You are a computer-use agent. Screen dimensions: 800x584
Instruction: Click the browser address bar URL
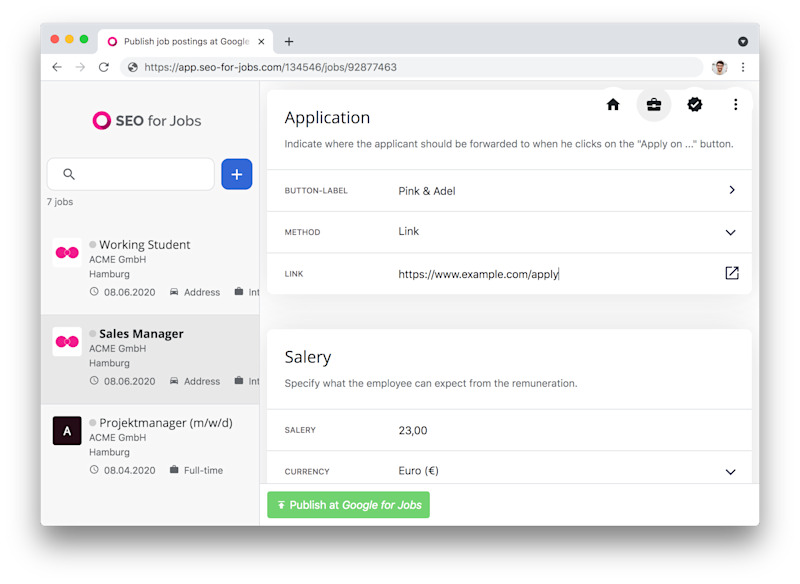point(270,67)
